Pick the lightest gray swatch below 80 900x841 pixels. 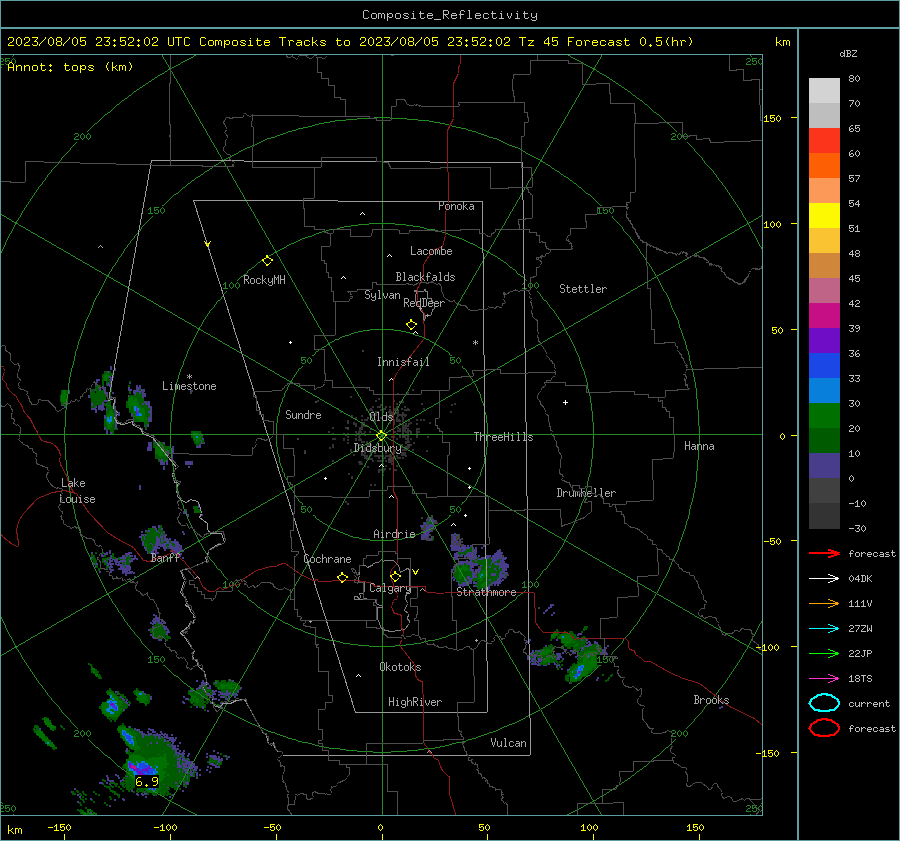click(x=824, y=90)
